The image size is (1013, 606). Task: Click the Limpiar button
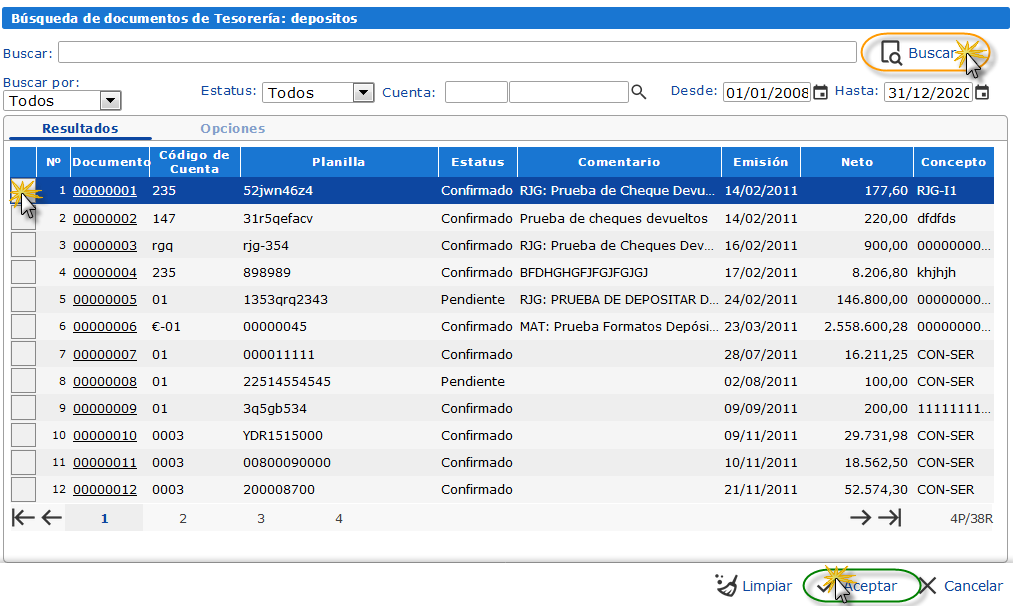pyautogui.click(x=753, y=586)
